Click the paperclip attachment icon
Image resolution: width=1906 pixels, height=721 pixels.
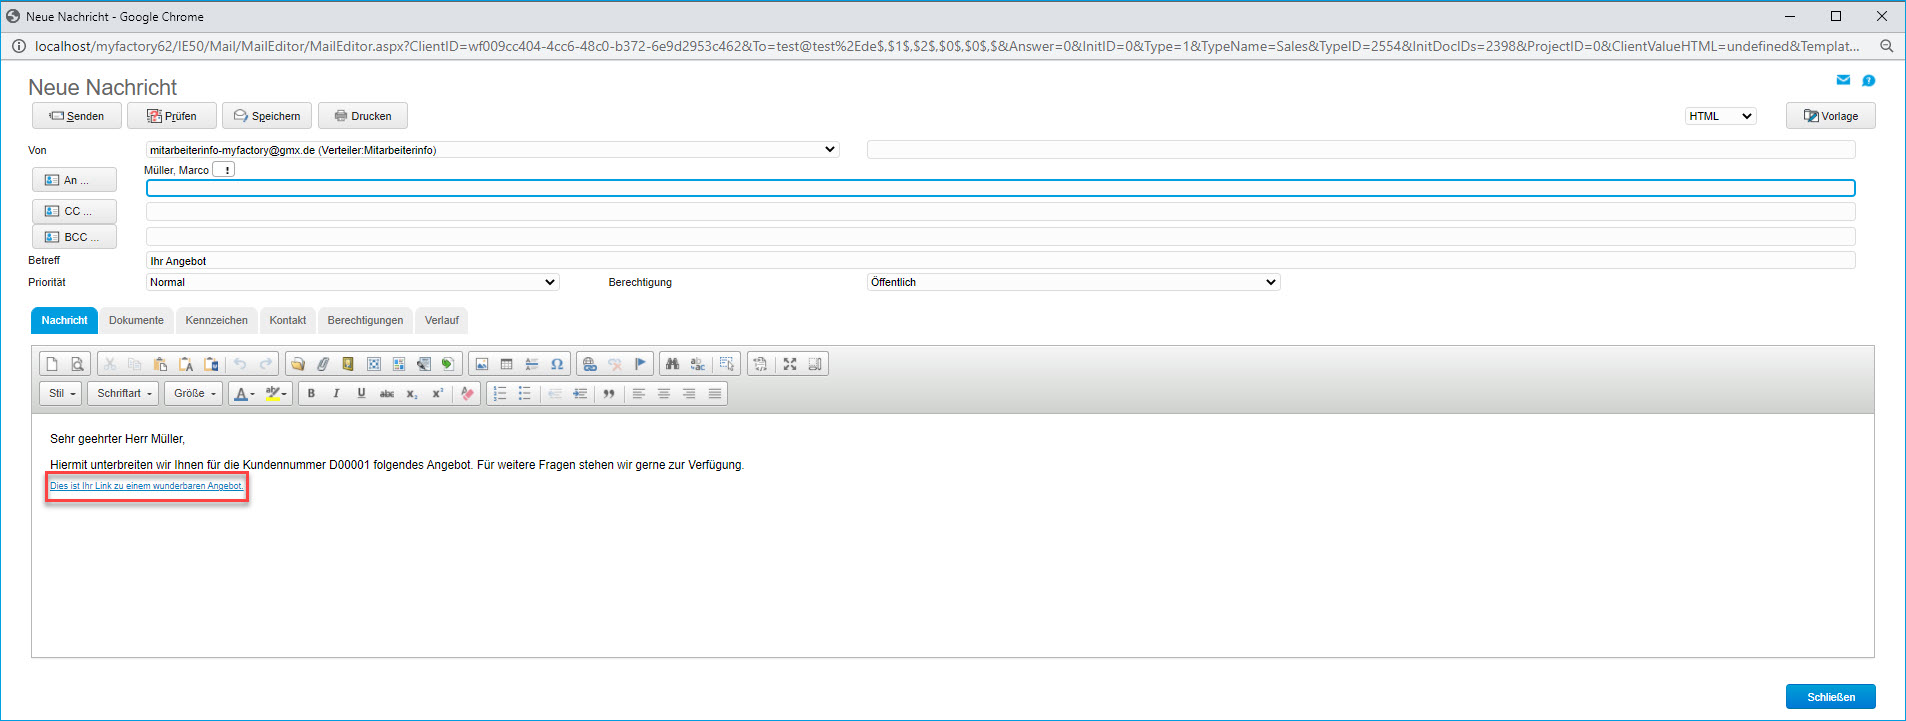click(323, 364)
